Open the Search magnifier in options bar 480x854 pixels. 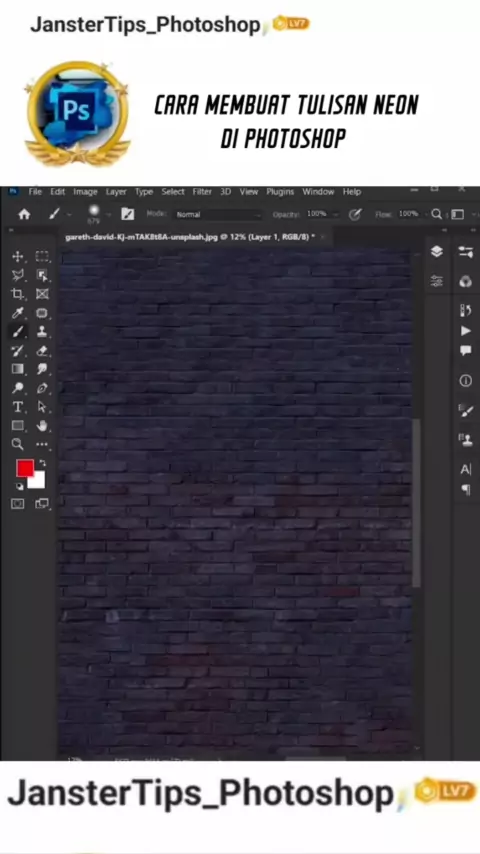coord(436,214)
